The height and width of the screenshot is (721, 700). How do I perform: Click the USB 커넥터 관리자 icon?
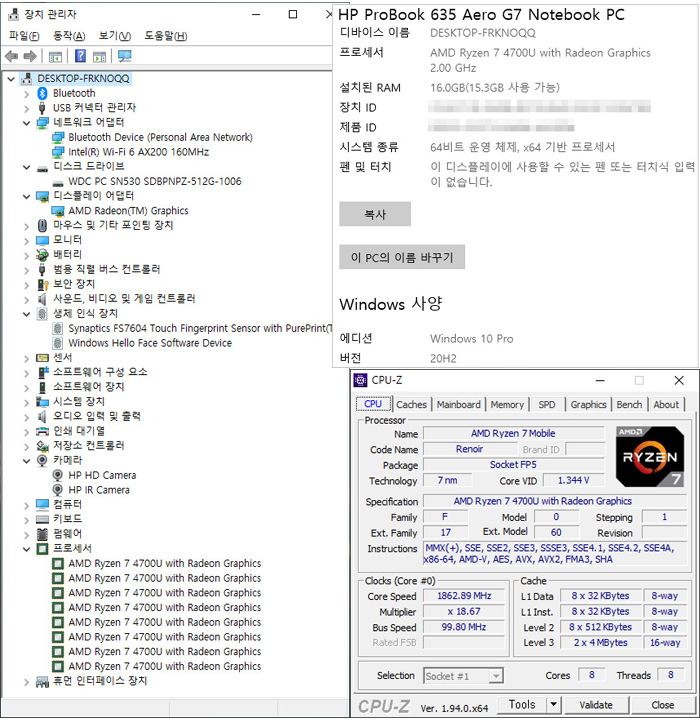pos(42,108)
